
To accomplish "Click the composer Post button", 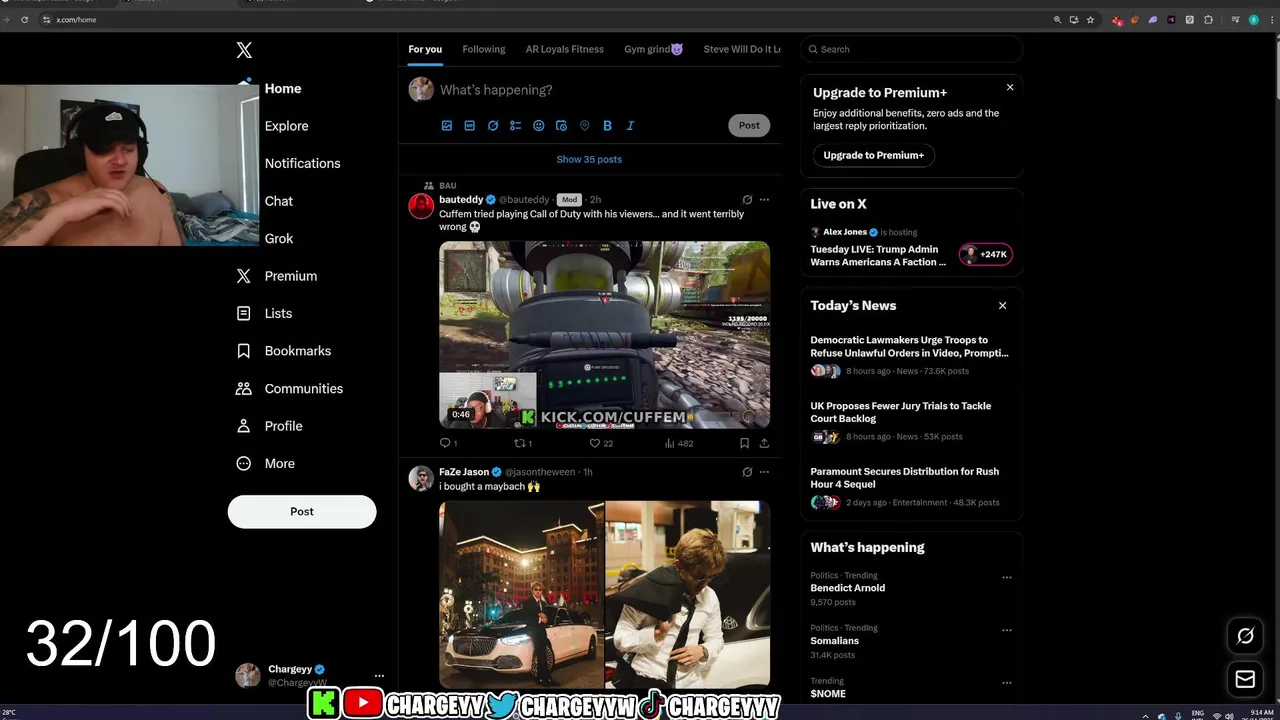I will coord(749,125).
